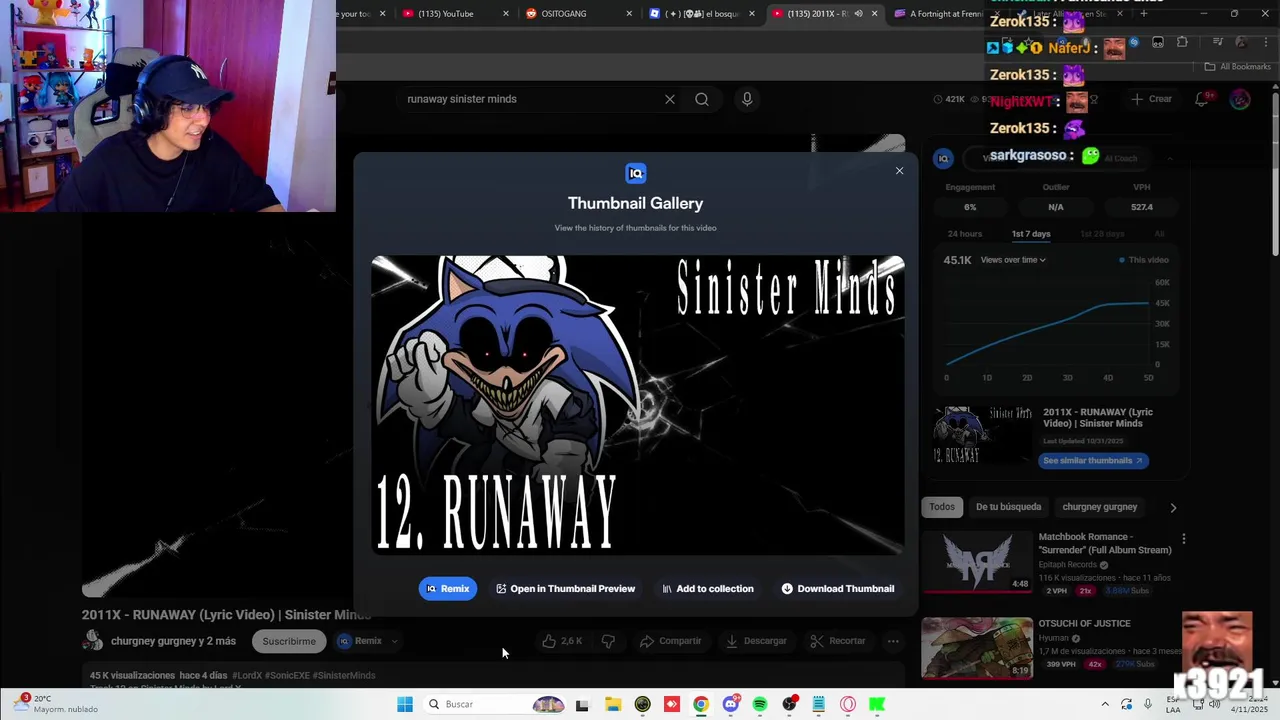Expand the Remix dropdown arrow below video
This screenshot has height=720, width=1280.
tap(394, 641)
